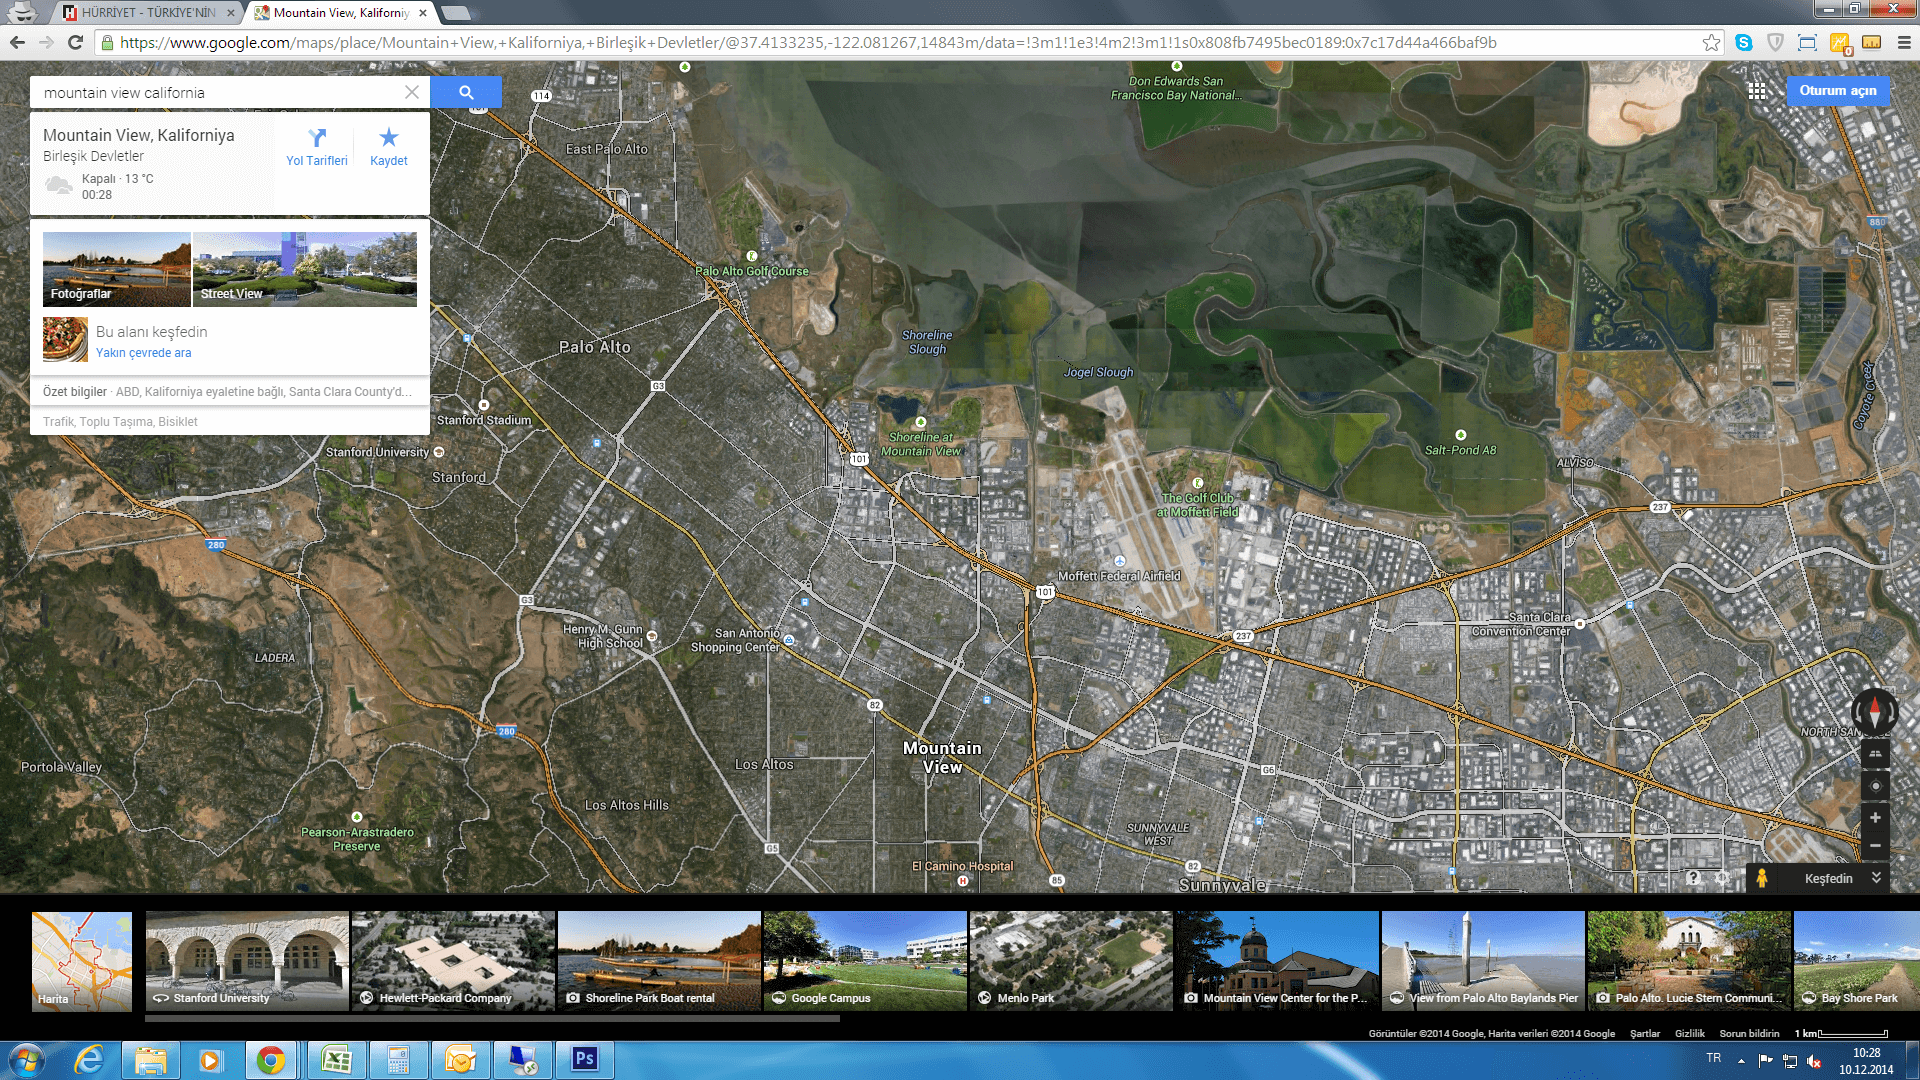Image resolution: width=1920 pixels, height=1080 pixels.
Task: Open the map help question mark
Action: pyautogui.click(x=1693, y=878)
